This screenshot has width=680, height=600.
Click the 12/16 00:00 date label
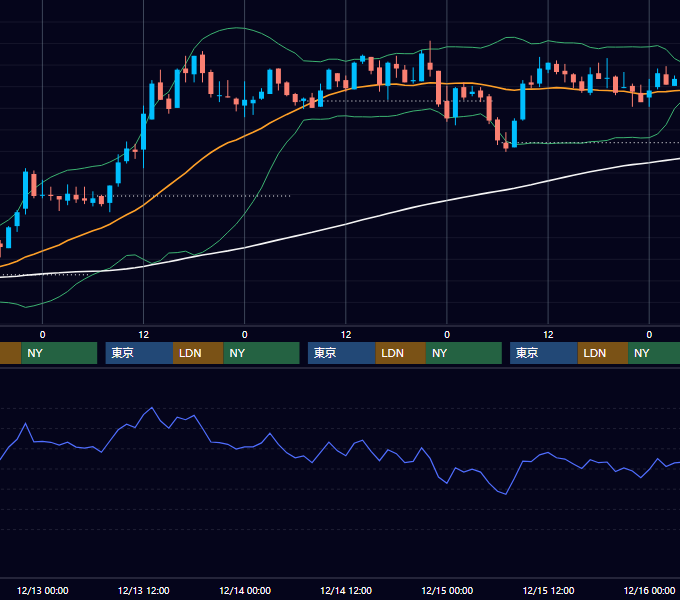(x=649, y=590)
